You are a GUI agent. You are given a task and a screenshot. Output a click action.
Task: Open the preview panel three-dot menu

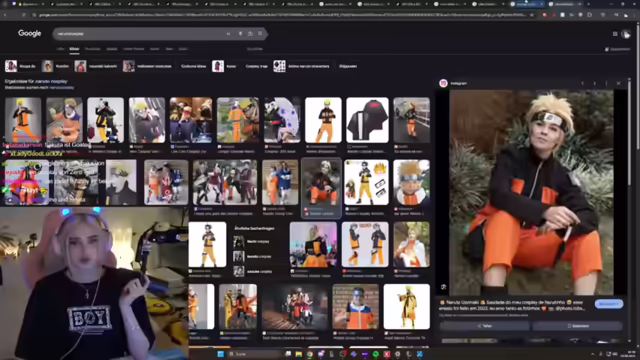click(x=607, y=83)
